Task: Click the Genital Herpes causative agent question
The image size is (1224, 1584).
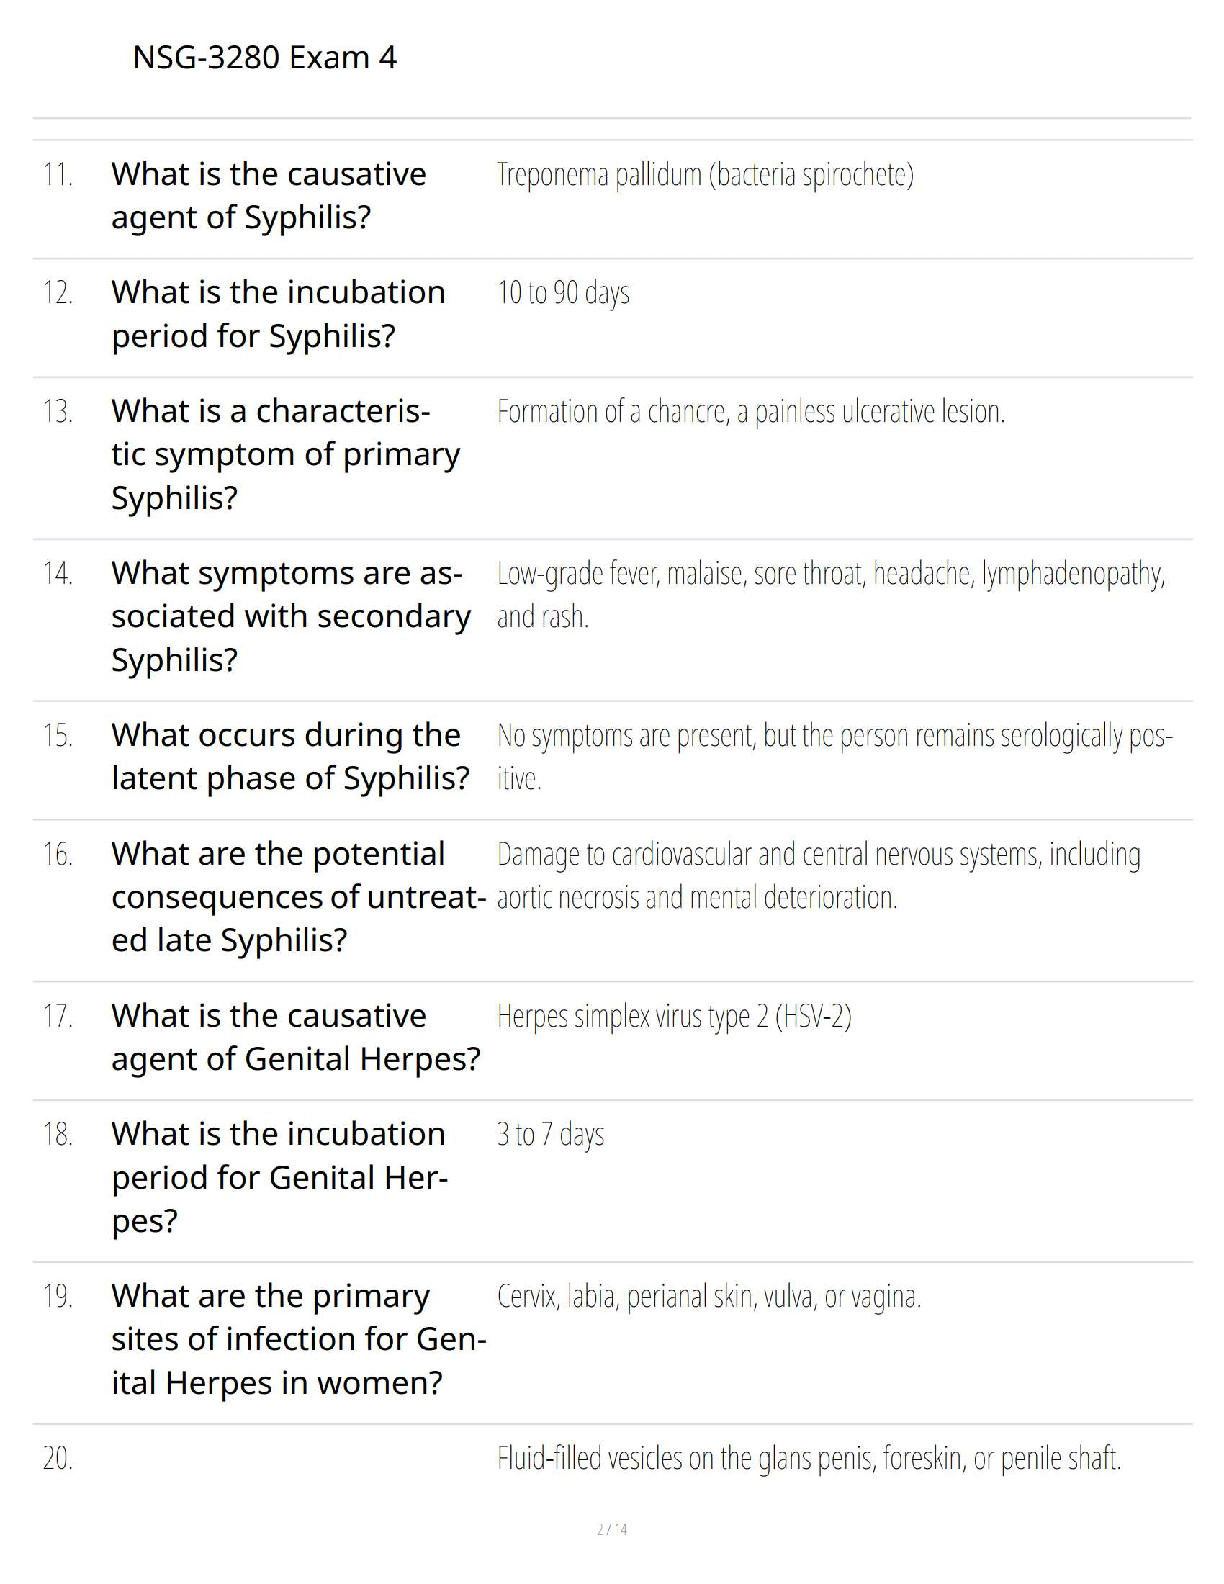Action: pyautogui.click(x=295, y=1037)
